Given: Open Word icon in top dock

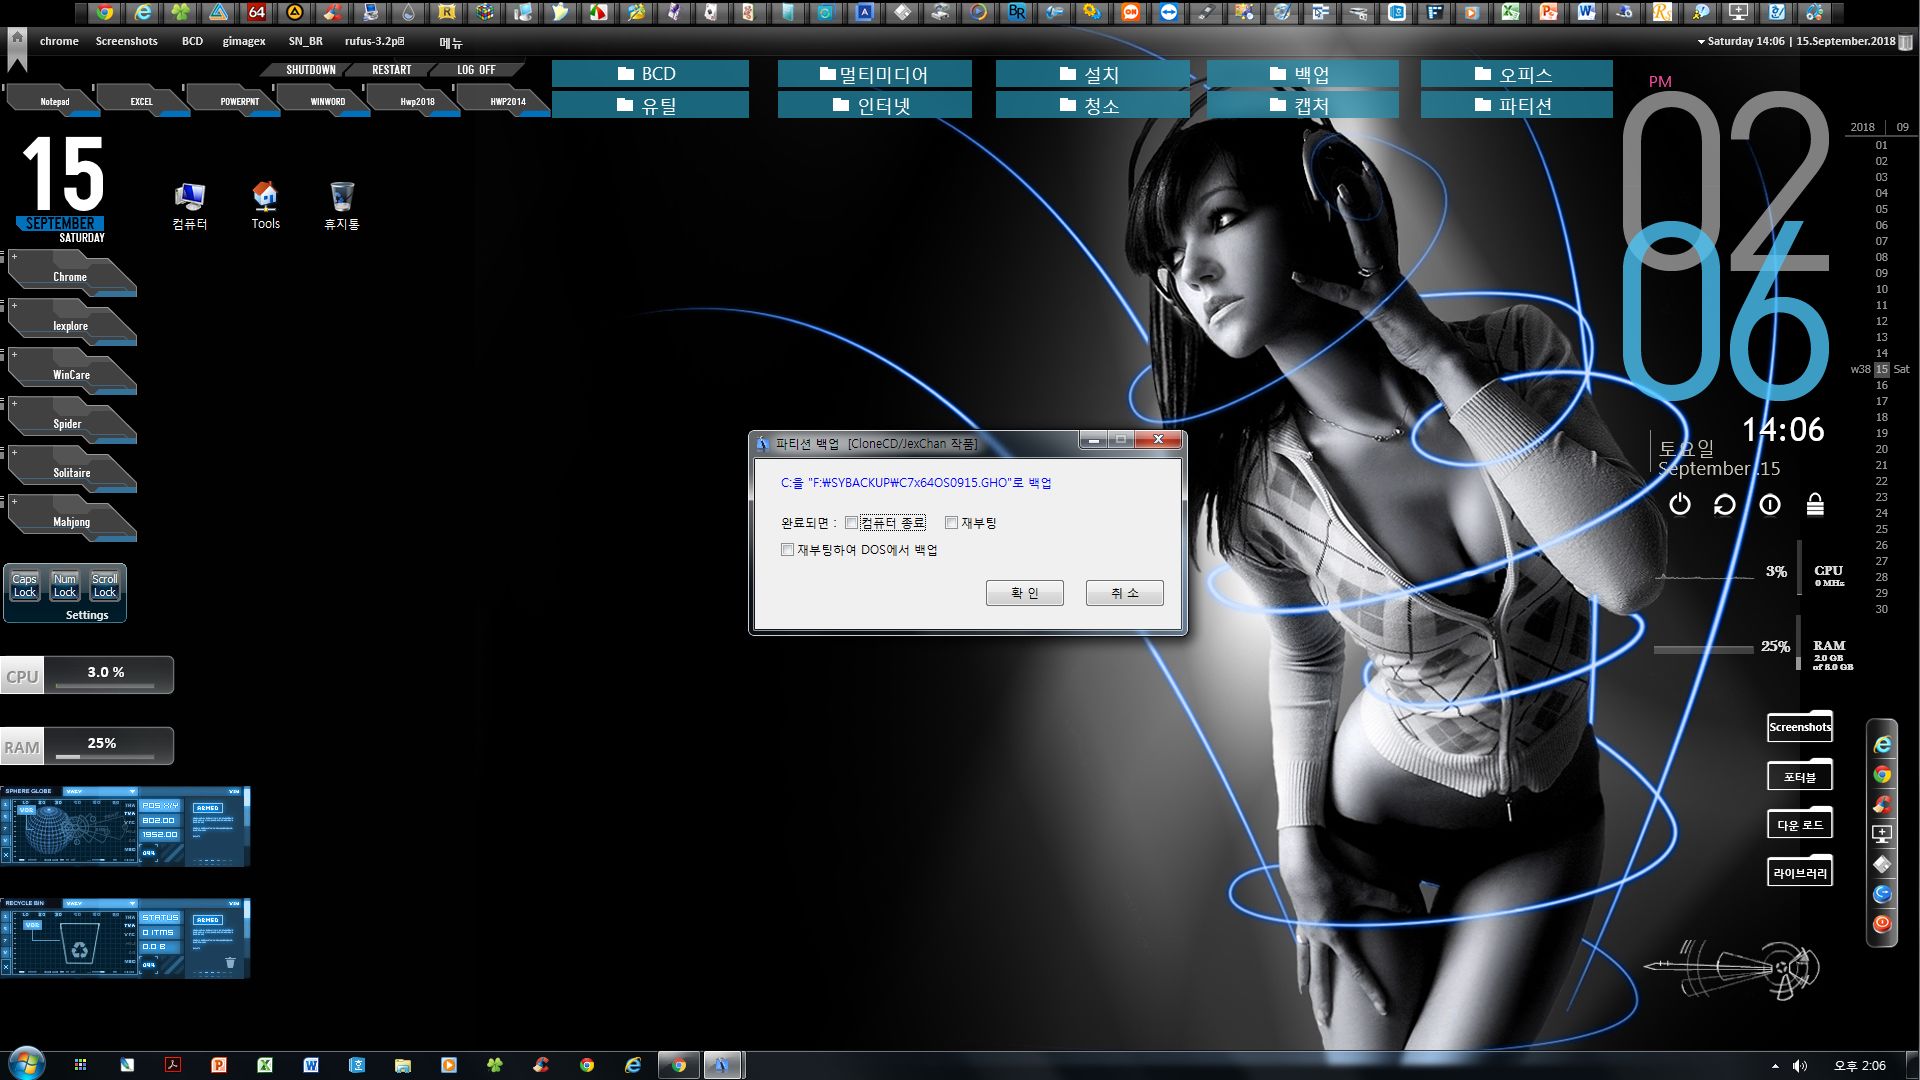Looking at the screenshot, I should pyautogui.click(x=1587, y=13).
